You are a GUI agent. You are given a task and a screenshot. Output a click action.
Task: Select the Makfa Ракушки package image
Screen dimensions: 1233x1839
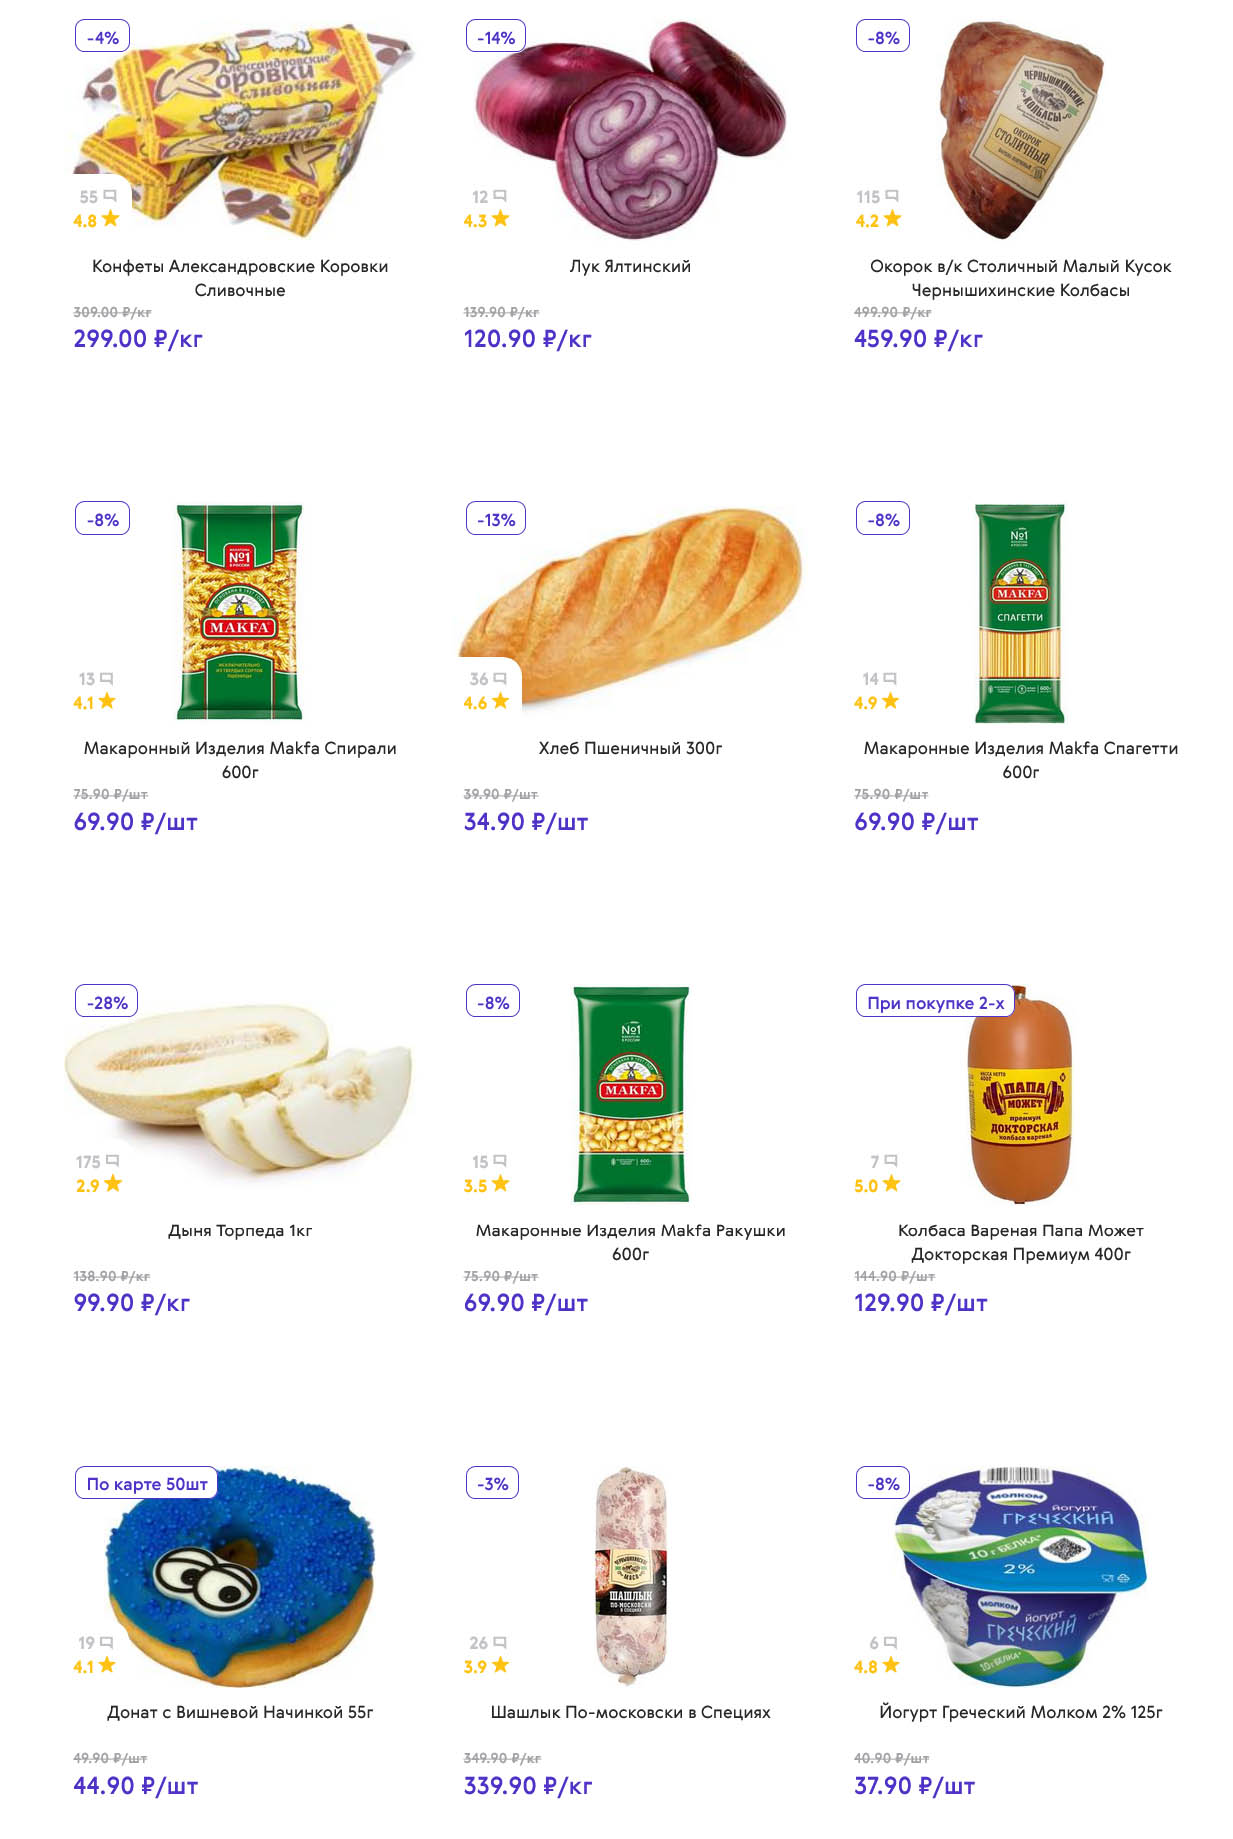630,1094
